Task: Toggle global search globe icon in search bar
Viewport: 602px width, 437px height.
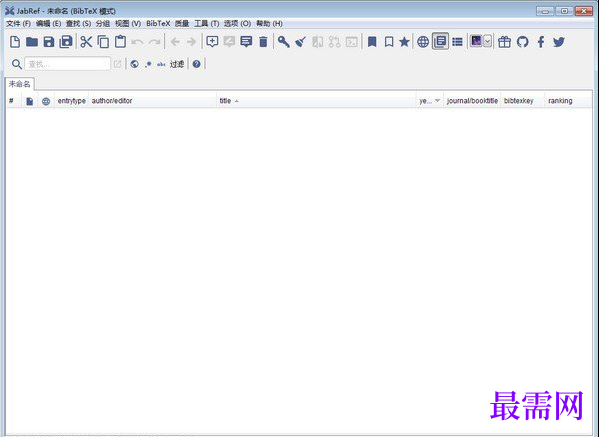Action: click(134, 64)
